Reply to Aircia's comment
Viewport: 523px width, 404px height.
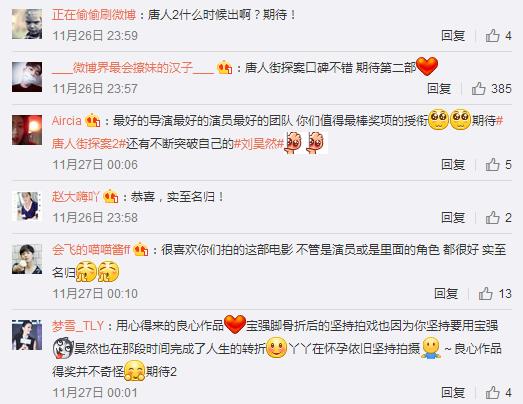click(x=453, y=164)
